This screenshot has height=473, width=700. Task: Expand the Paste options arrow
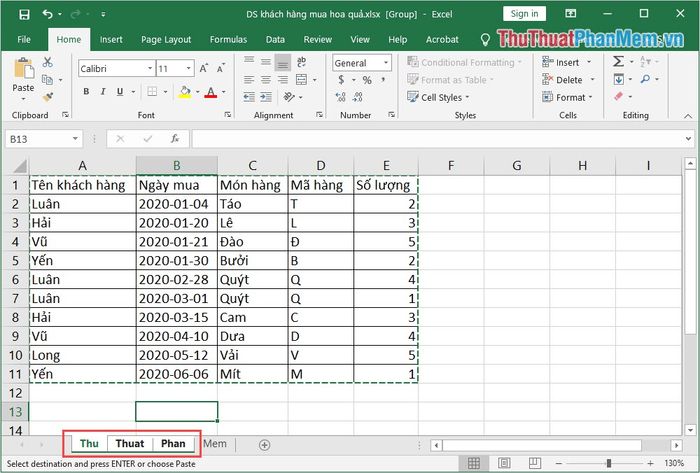pos(23,99)
